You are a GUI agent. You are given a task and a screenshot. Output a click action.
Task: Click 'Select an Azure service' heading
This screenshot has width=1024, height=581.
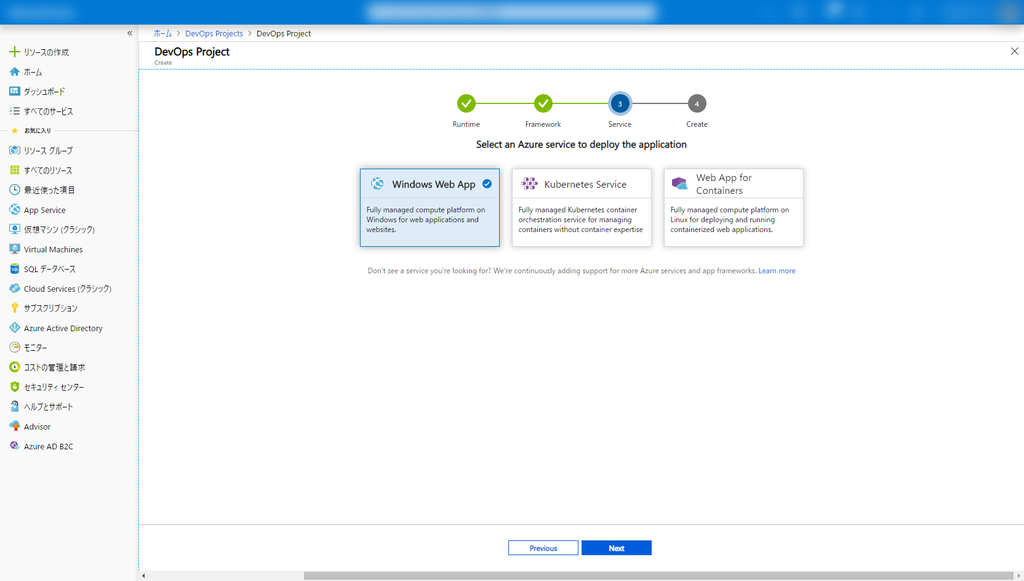coord(581,144)
